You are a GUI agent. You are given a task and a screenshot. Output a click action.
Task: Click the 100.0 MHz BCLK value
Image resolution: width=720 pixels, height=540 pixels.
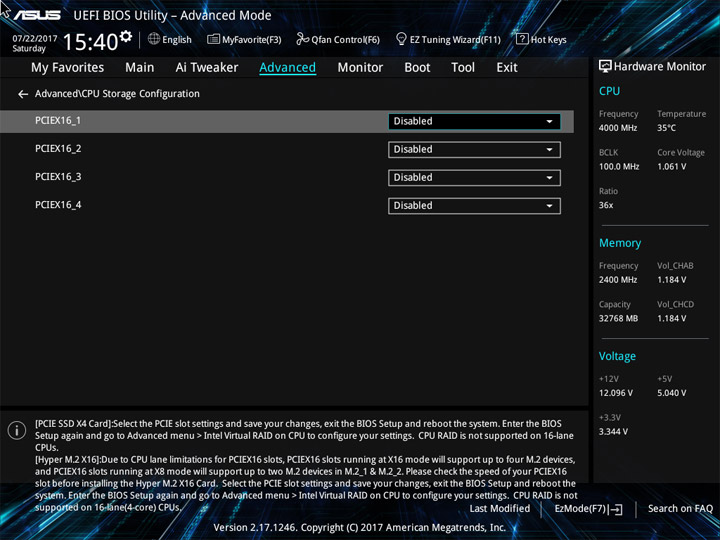(x=619, y=167)
